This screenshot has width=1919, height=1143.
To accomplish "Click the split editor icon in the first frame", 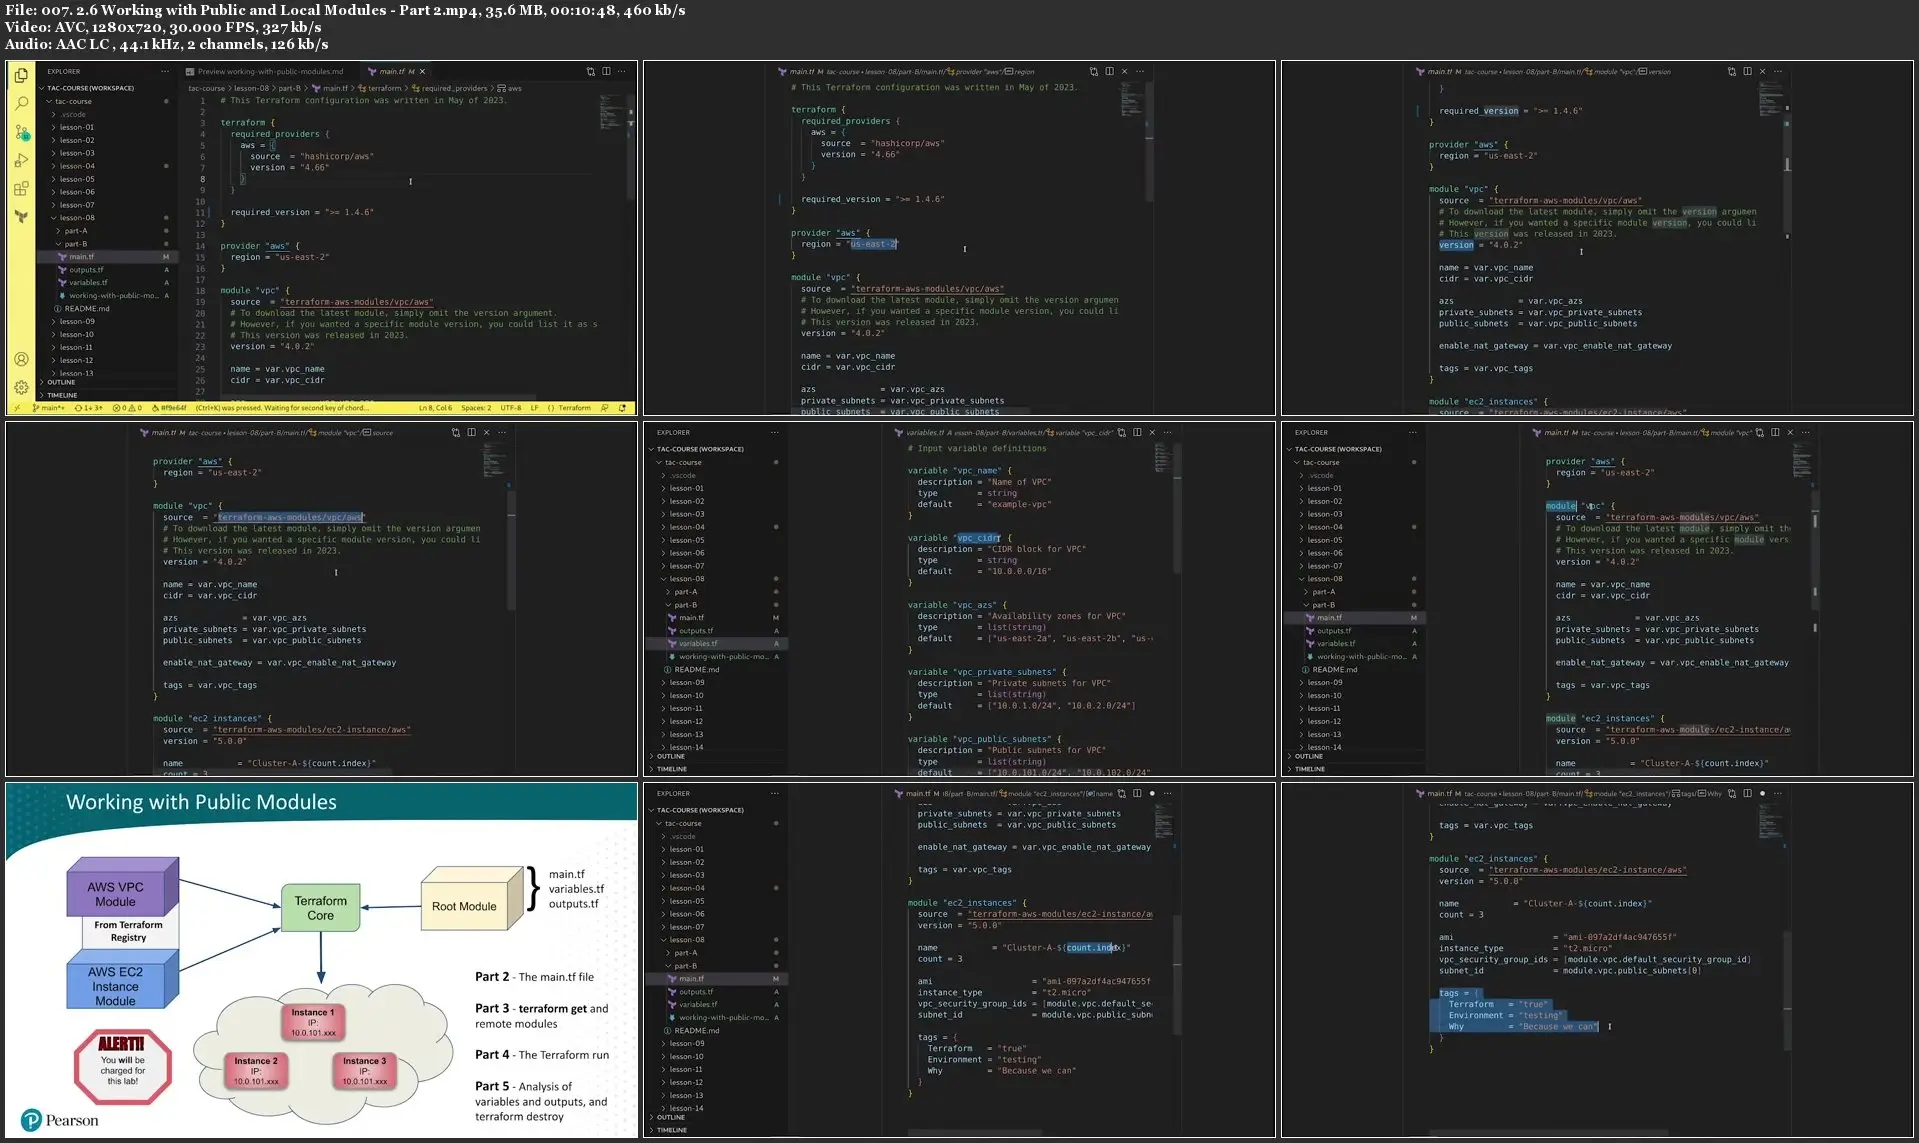I will point(606,71).
